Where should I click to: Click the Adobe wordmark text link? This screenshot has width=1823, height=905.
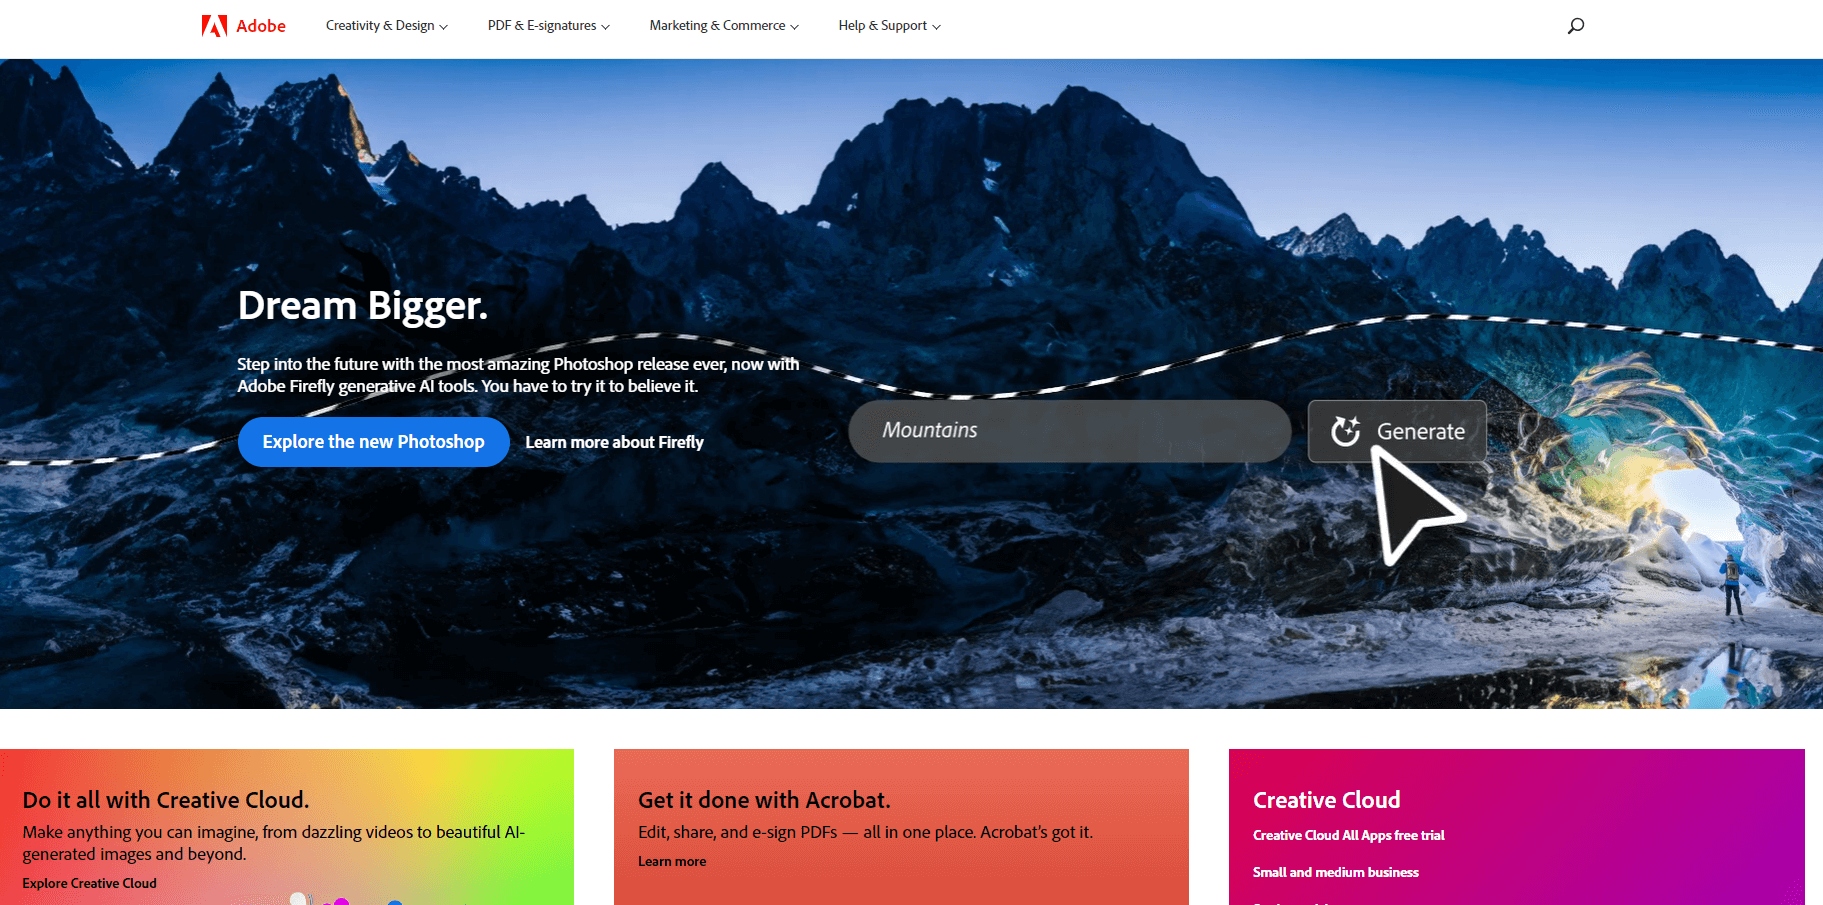coord(261,26)
